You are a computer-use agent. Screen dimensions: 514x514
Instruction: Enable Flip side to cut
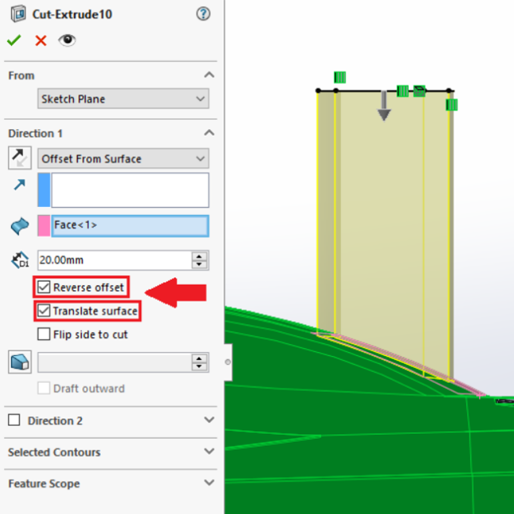pos(44,334)
